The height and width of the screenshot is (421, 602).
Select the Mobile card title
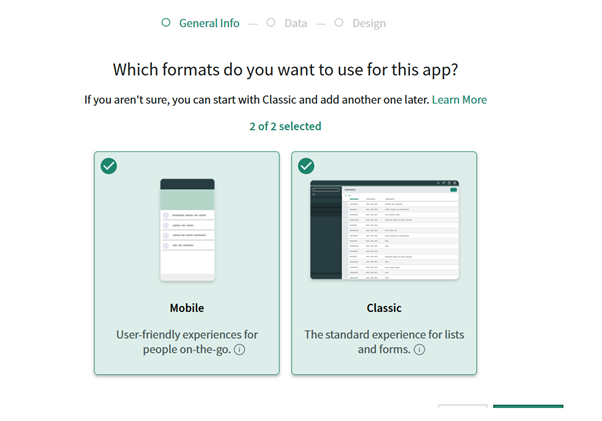point(187,308)
